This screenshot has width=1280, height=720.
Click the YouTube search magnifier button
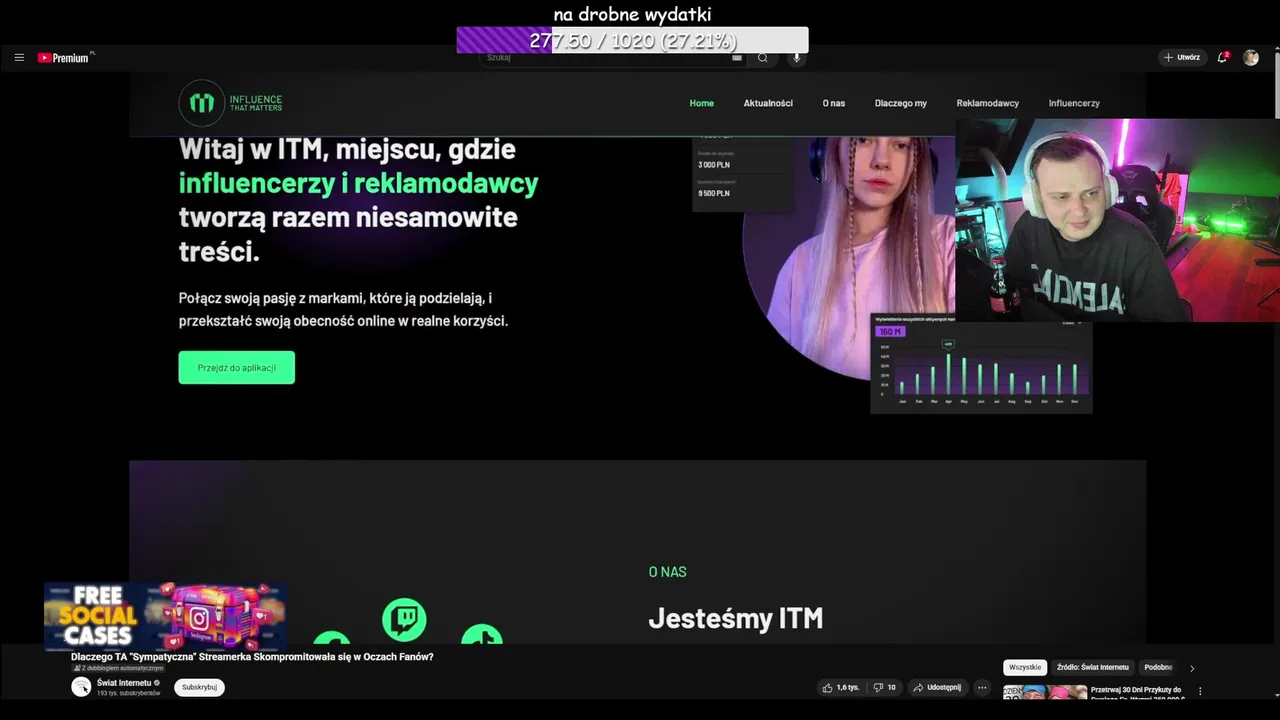click(x=763, y=58)
